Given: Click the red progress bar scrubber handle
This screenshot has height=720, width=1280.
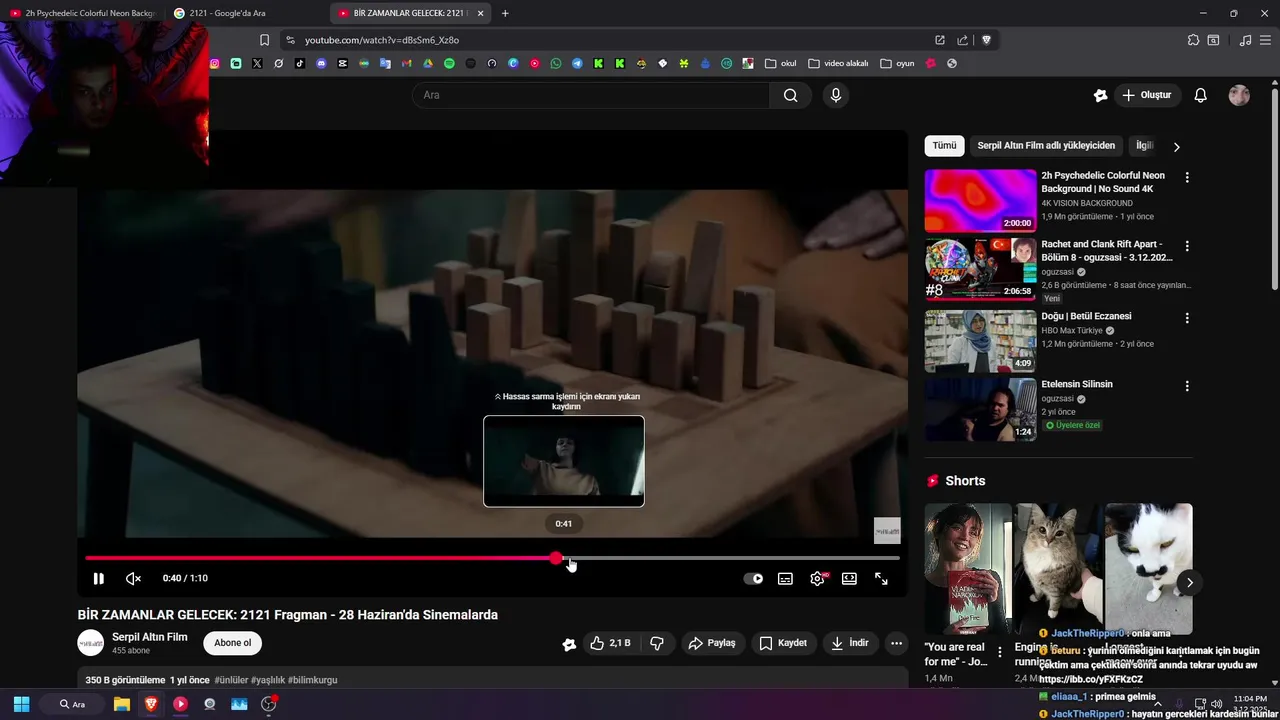Looking at the screenshot, I should pos(556,558).
